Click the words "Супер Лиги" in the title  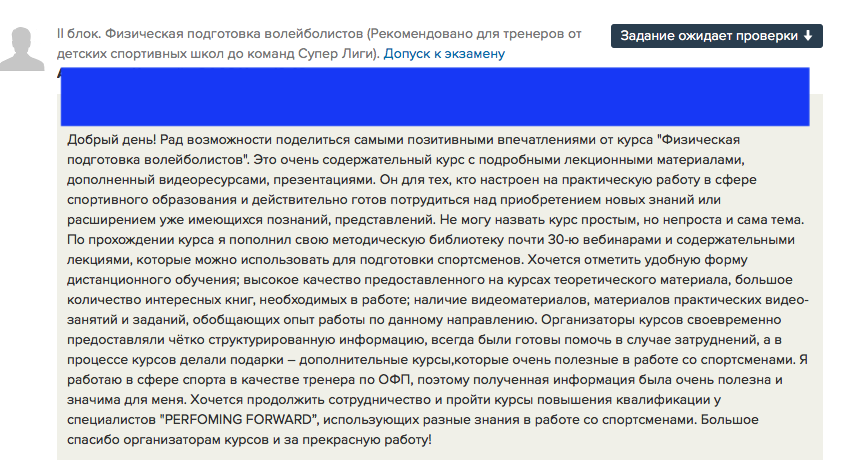tap(340, 53)
